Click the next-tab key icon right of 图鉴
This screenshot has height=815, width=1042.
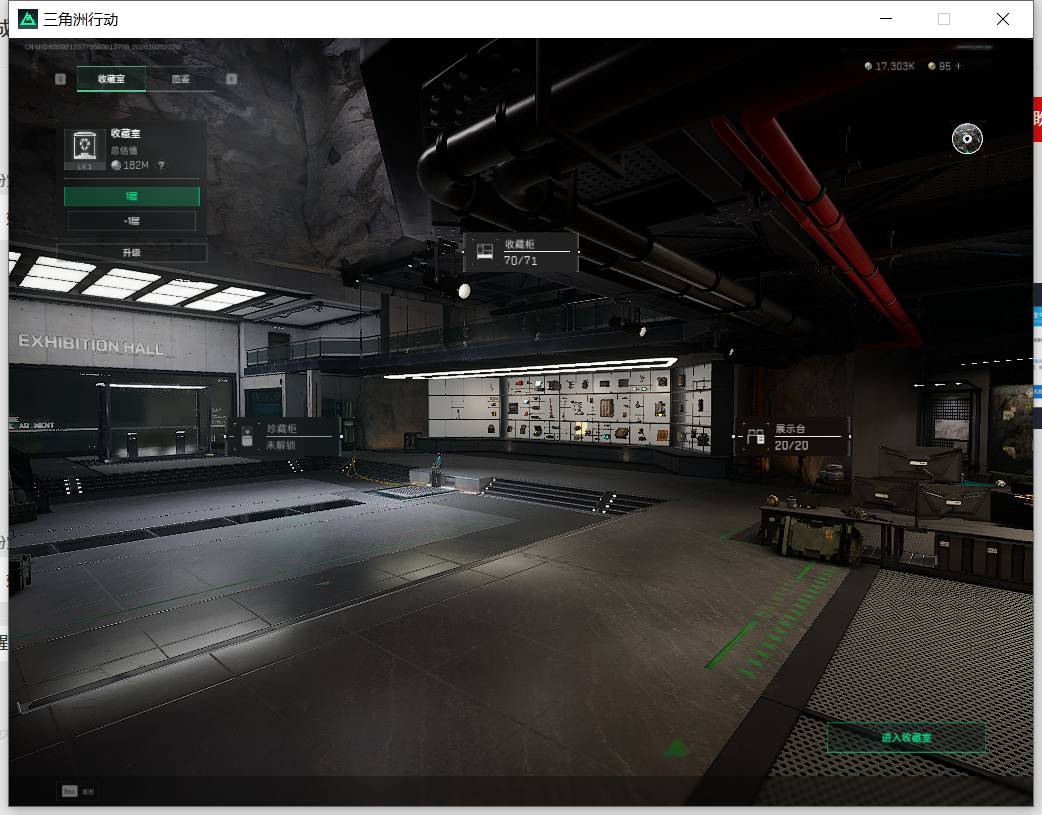coord(231,79)
